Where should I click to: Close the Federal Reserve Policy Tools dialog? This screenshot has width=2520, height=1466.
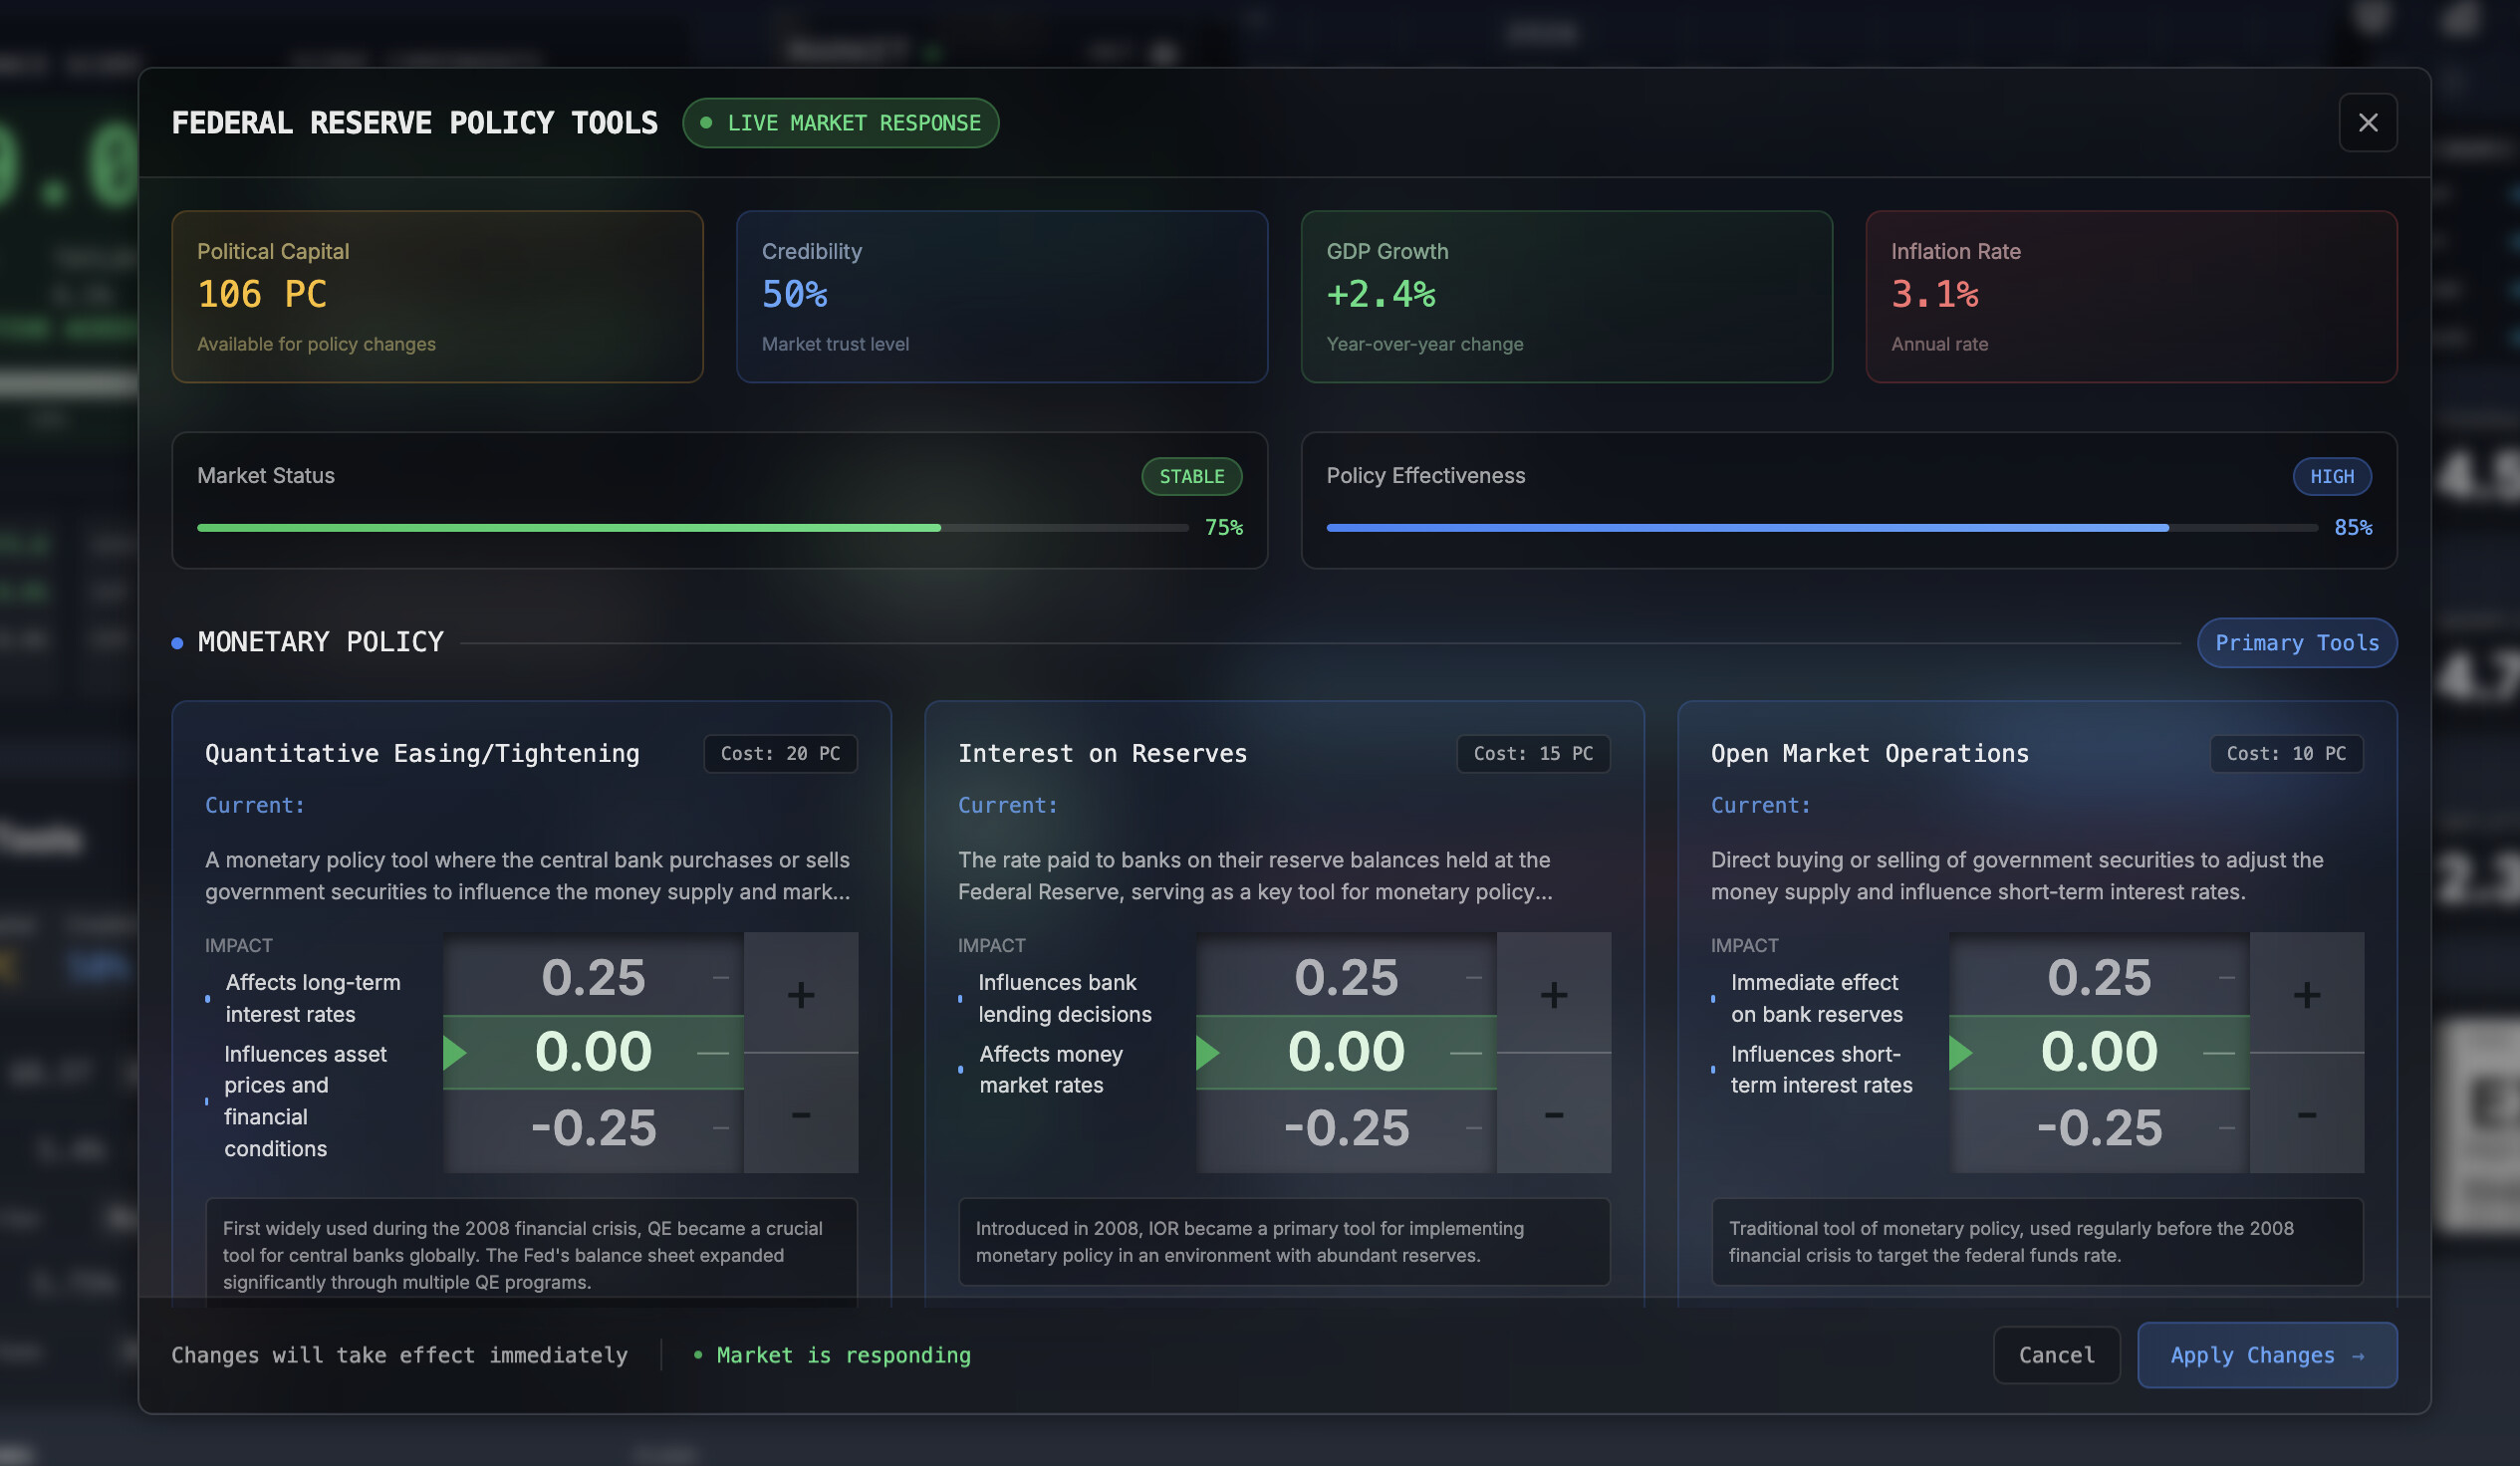[2367, 122]
